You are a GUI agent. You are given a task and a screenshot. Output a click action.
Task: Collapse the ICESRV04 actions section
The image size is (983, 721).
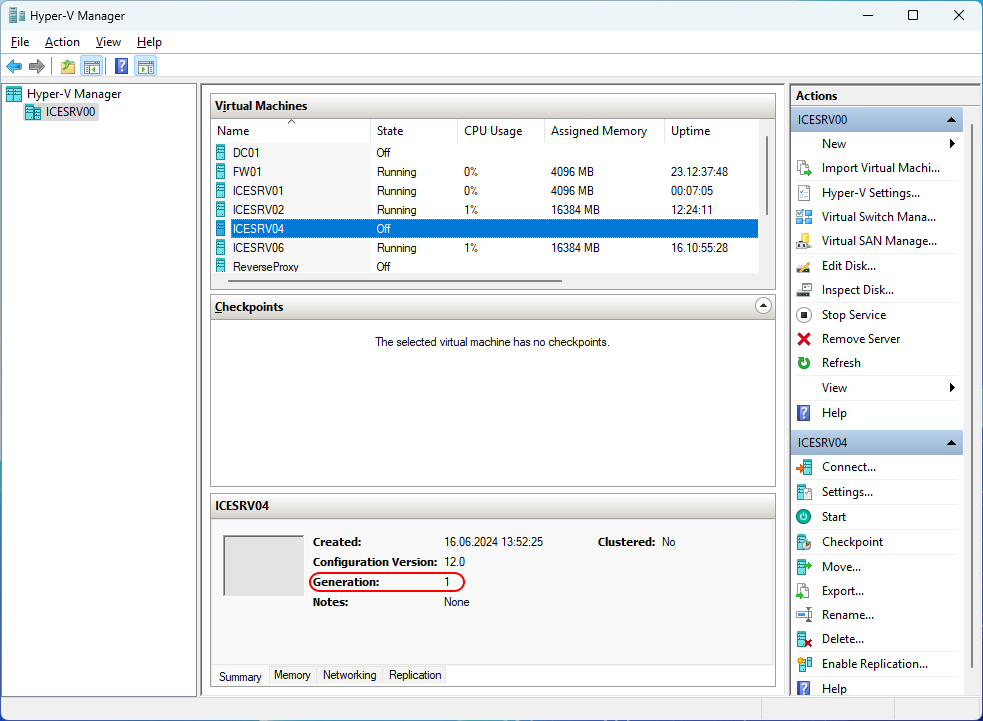tap(951, 443)
